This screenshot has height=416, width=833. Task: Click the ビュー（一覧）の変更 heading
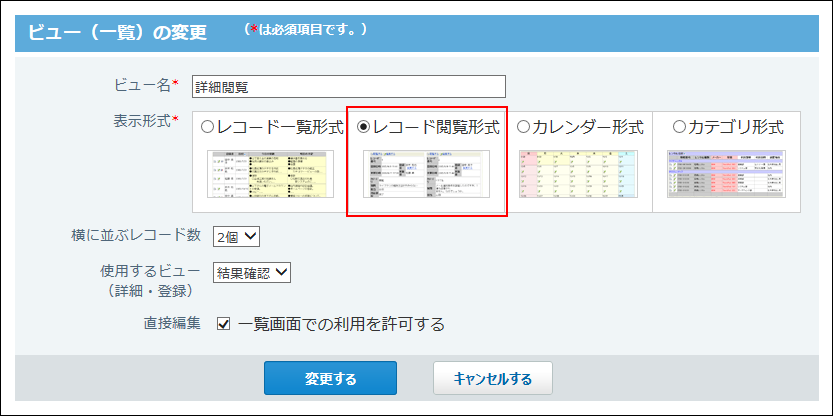click(x=117, y=32)
